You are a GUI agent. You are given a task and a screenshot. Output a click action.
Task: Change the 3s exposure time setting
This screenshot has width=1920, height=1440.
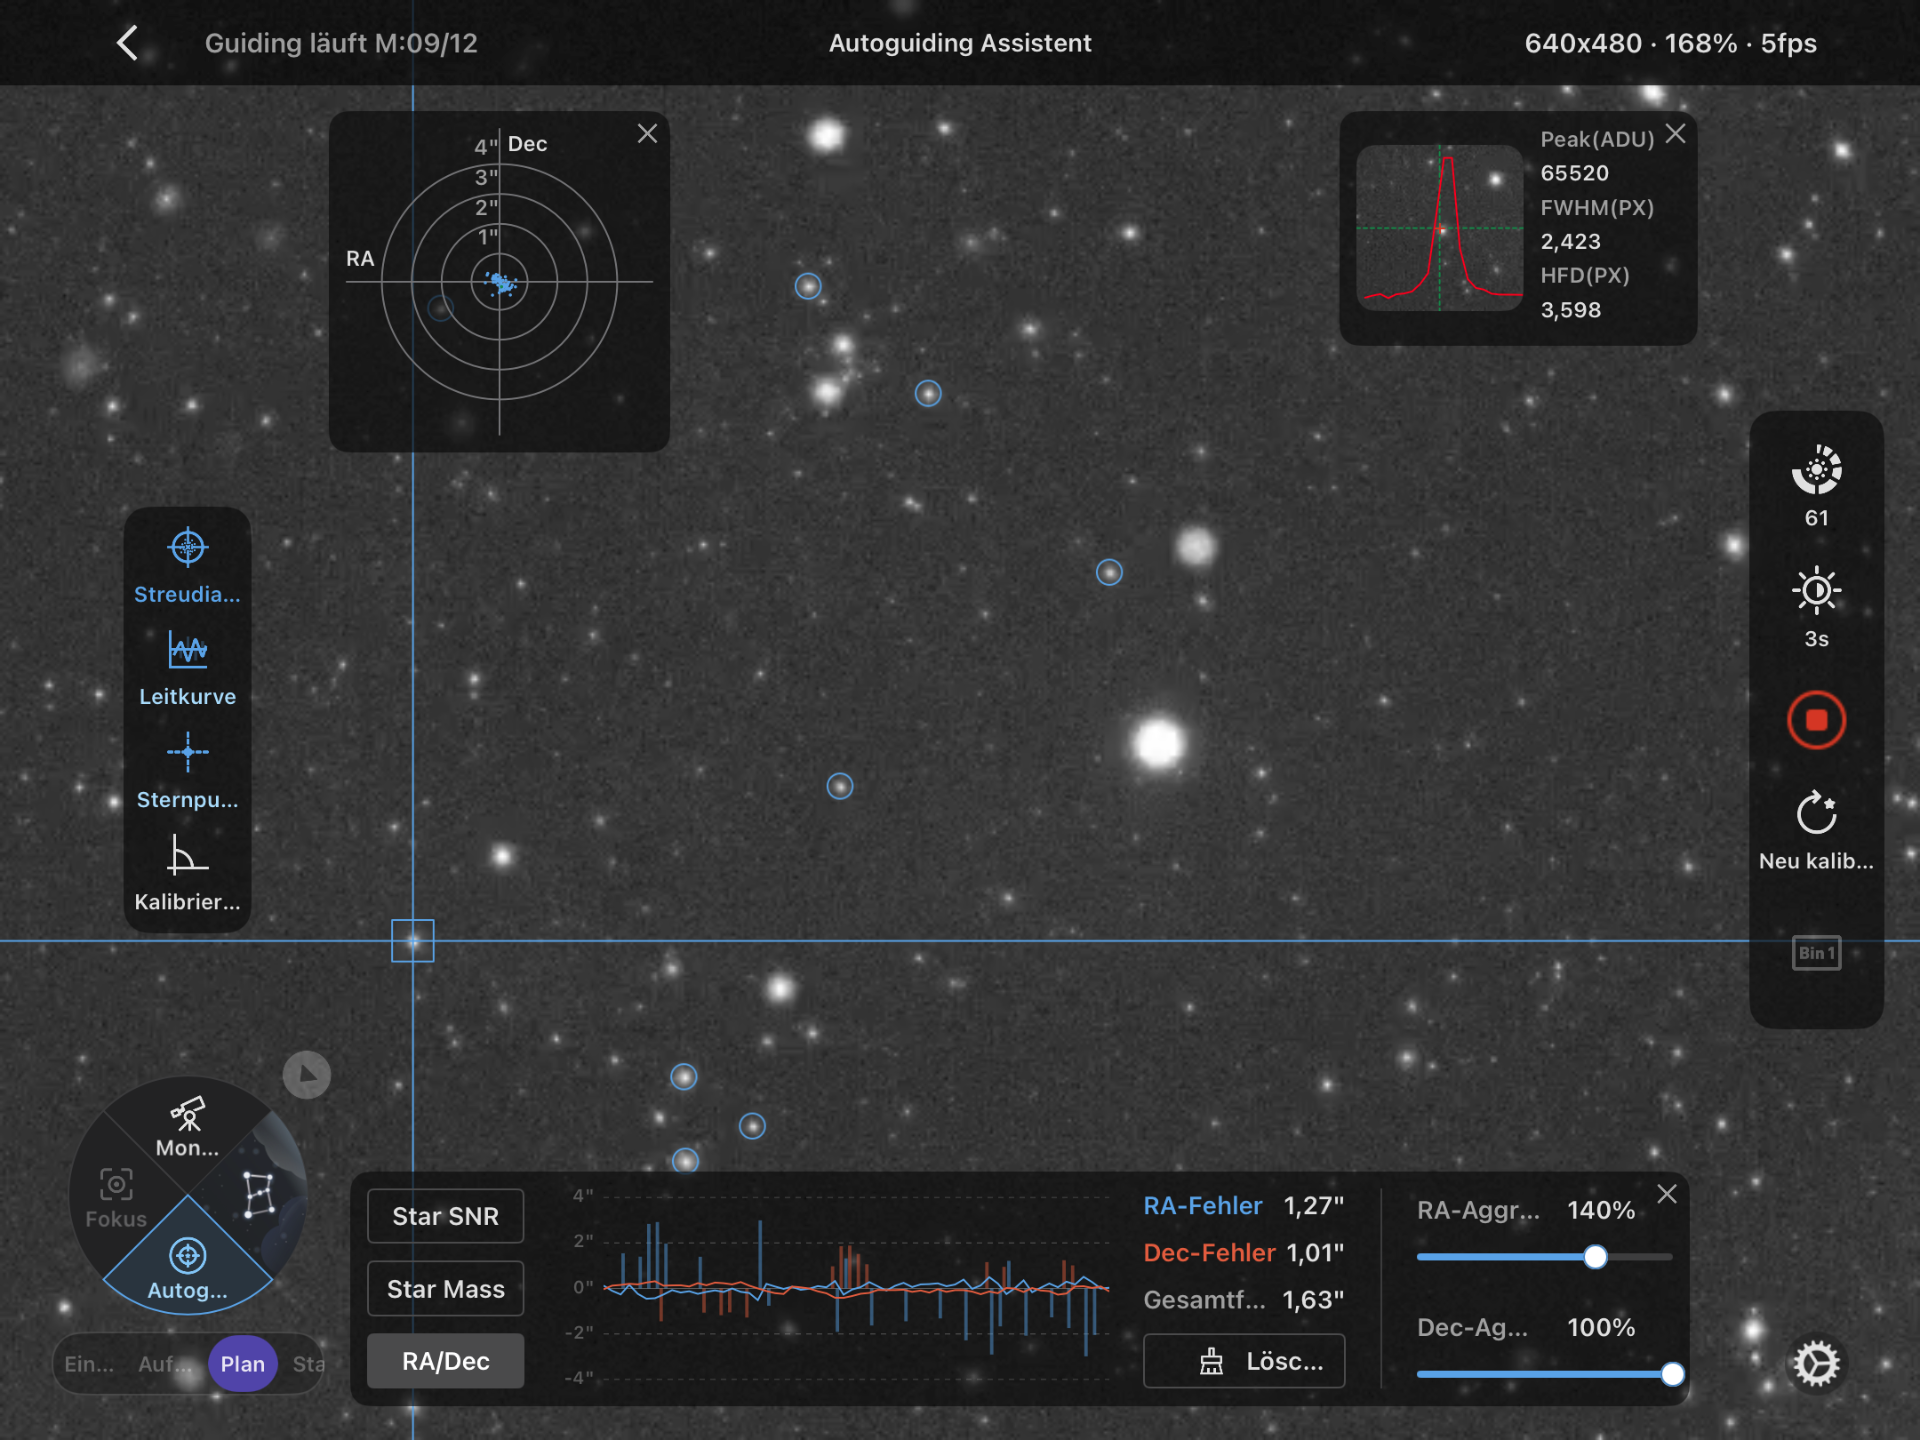pyautogui.click(x=1816, y=608)
